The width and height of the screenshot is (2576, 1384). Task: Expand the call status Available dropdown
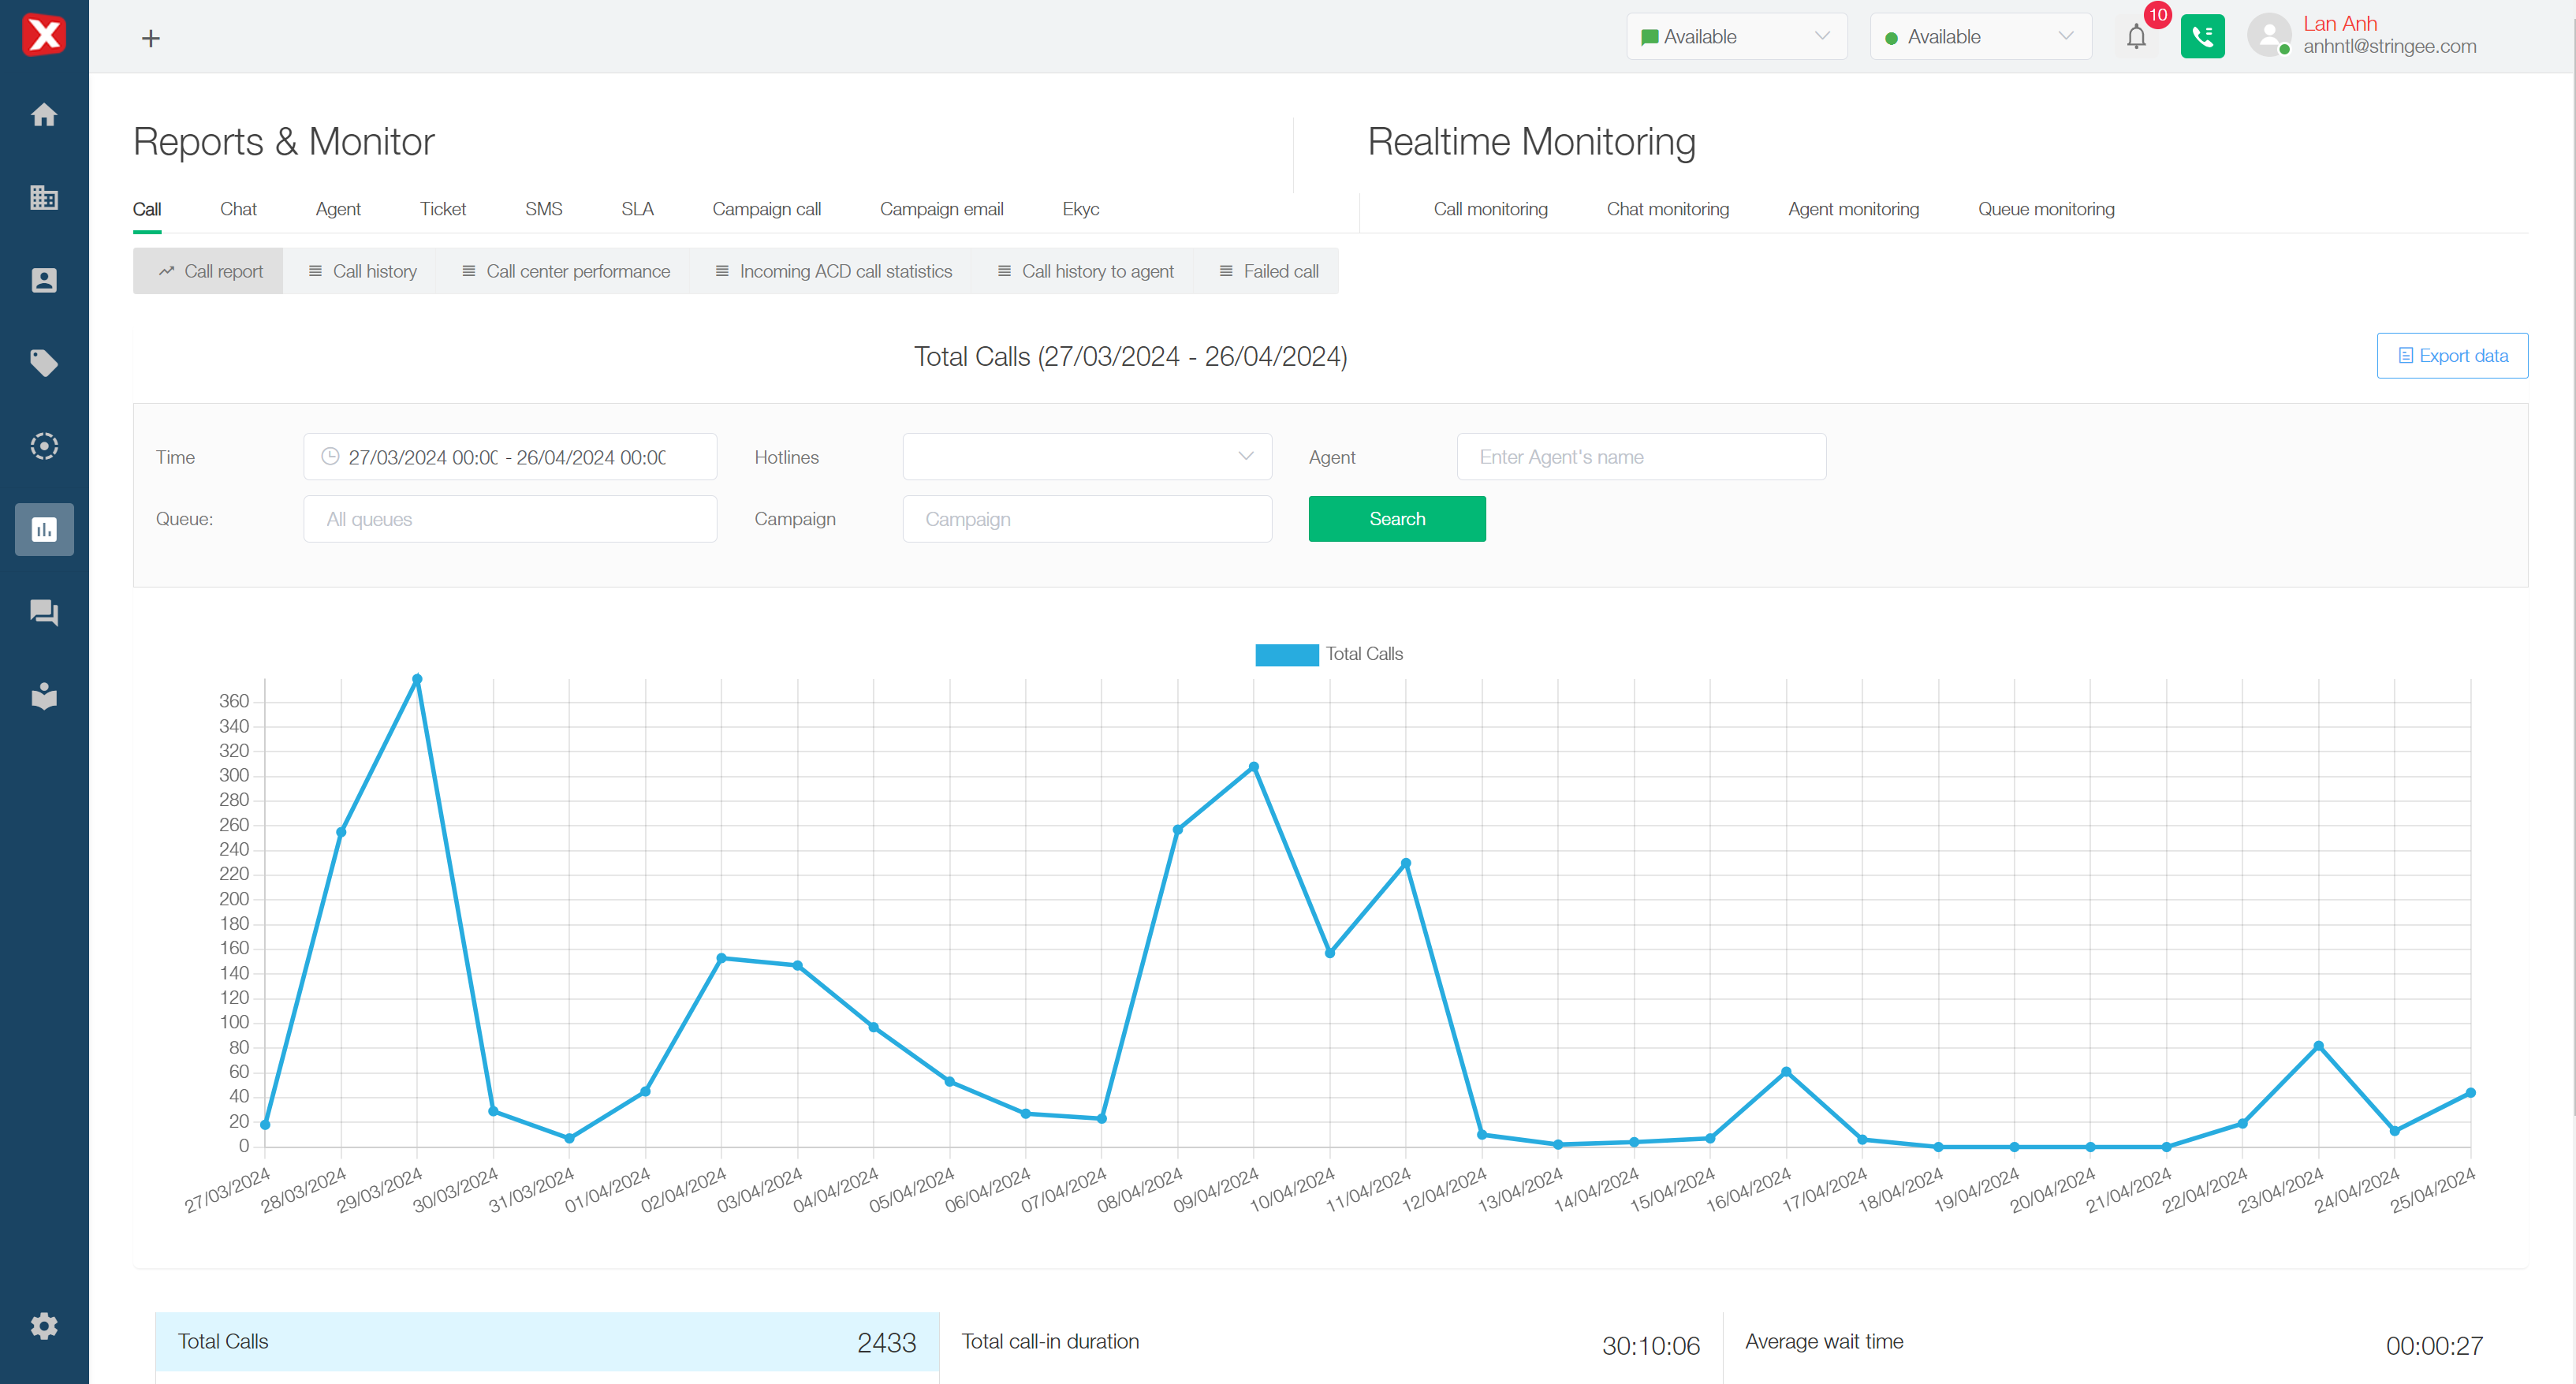(1980, 37)
